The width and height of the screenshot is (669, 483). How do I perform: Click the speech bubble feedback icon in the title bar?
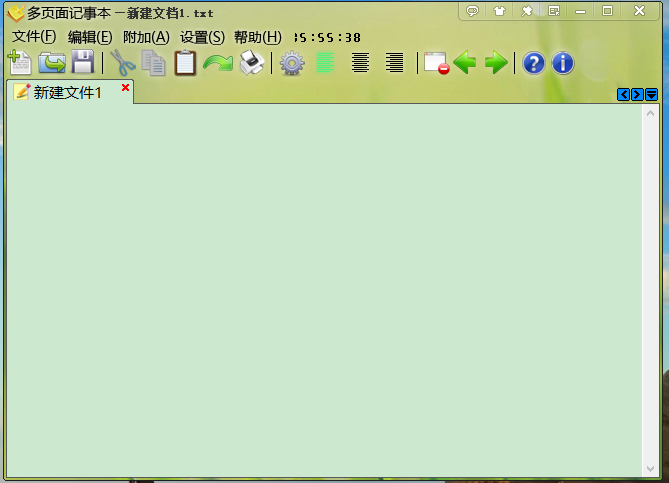[x=472, y=11]
